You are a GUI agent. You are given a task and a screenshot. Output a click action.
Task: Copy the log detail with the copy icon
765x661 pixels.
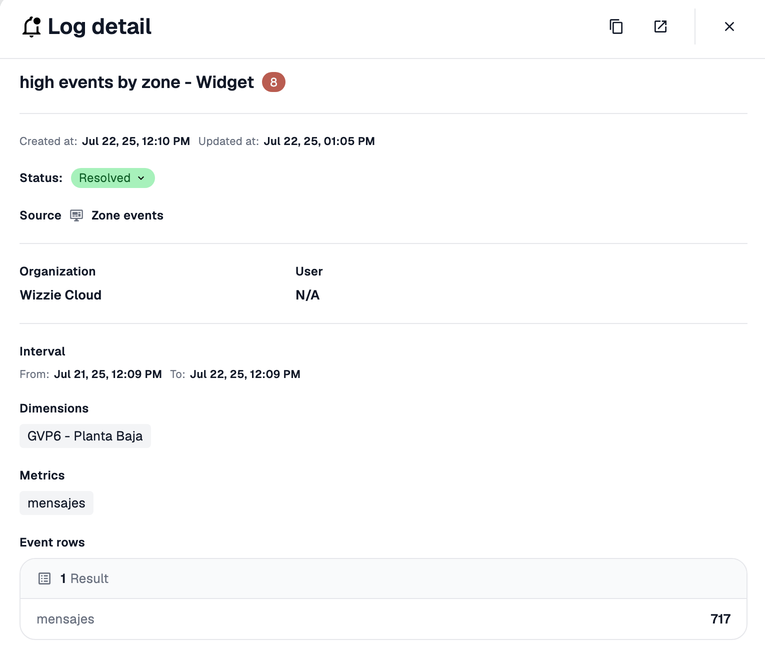616,27
